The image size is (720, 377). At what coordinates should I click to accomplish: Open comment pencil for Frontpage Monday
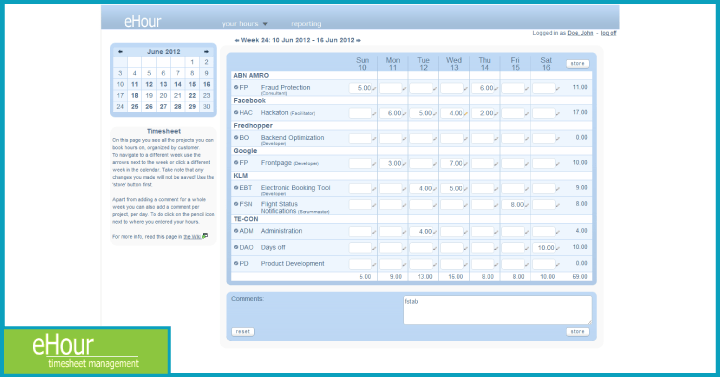tap(405, 164)
